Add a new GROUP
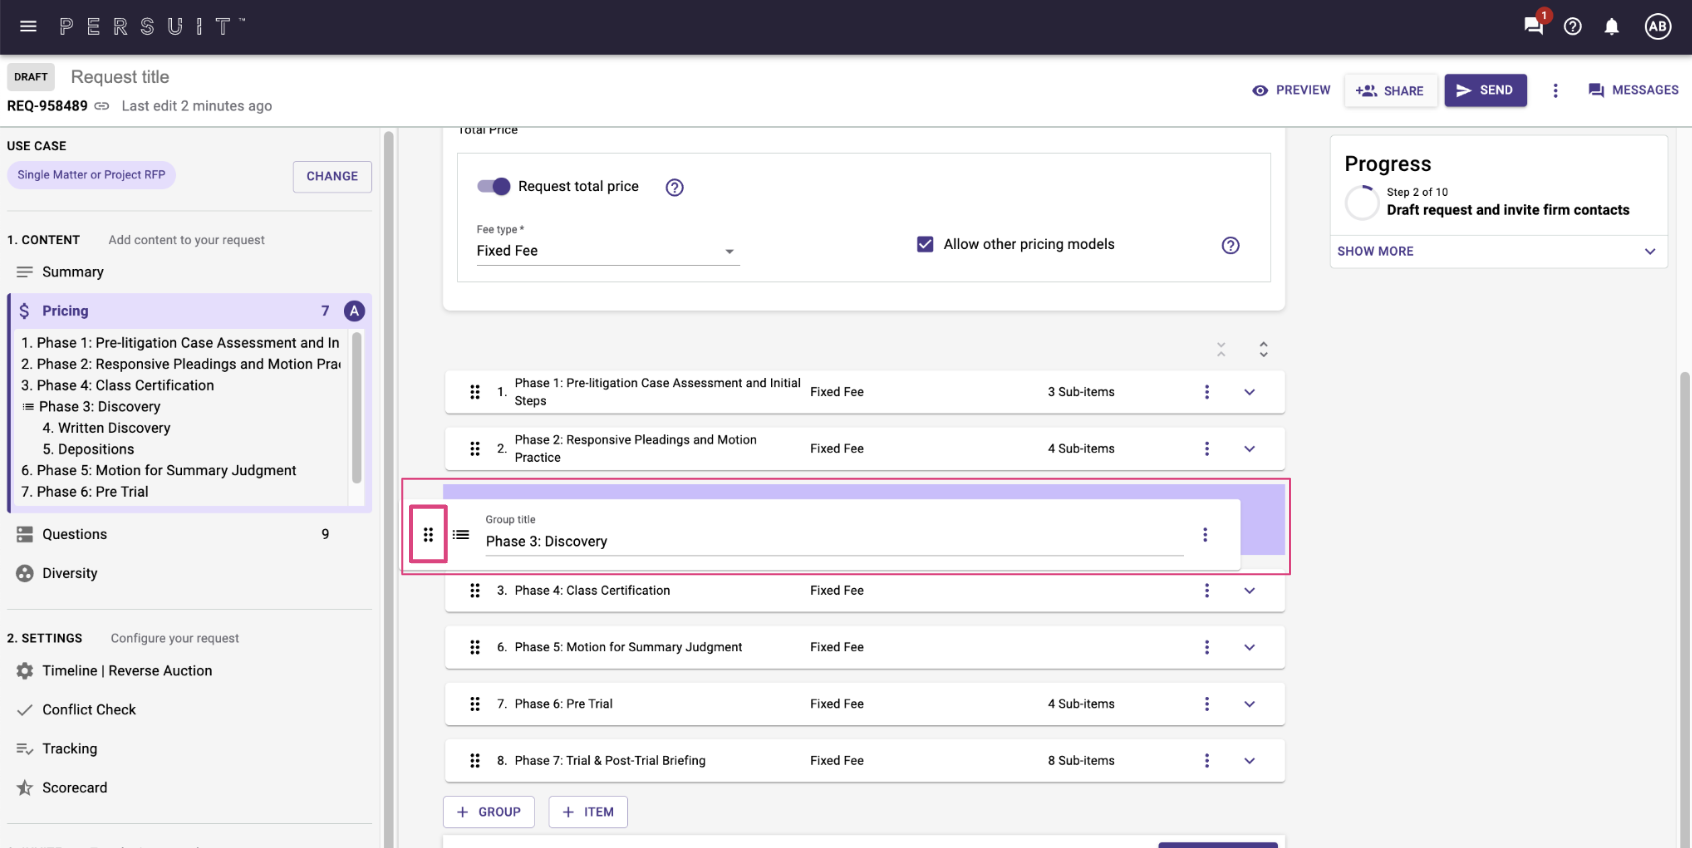The height and width of the screenshot is (848, 1692). (x=489, y=812)
